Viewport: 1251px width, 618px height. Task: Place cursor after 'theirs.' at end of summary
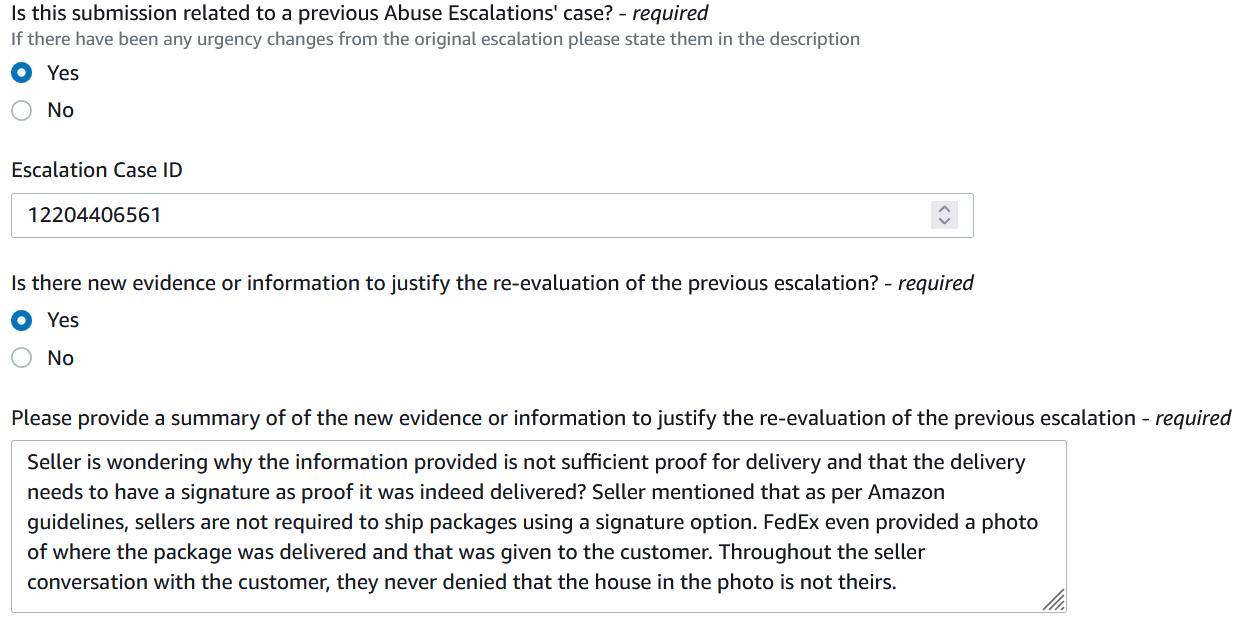pos(898,581)
